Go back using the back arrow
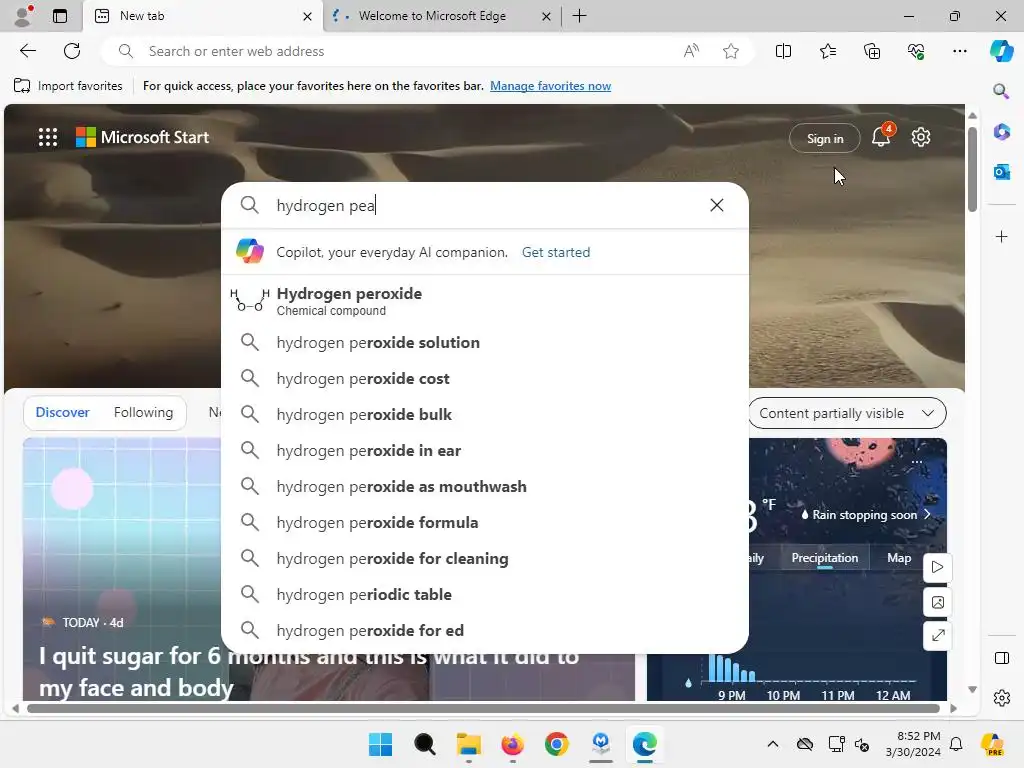Screen dimensions: 1024x768 27,51
